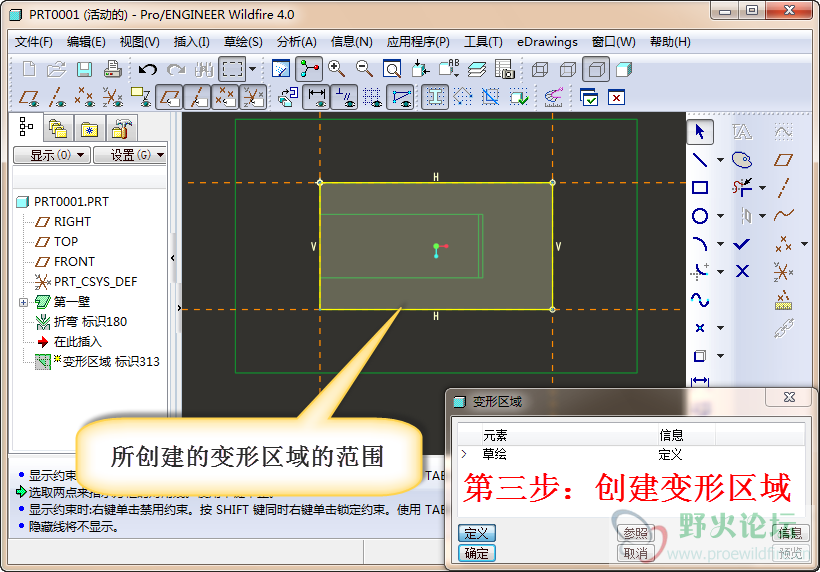This screenshot has width=820, height=572.
Task: Click the Text tool icon
Action: pos(742,131)
